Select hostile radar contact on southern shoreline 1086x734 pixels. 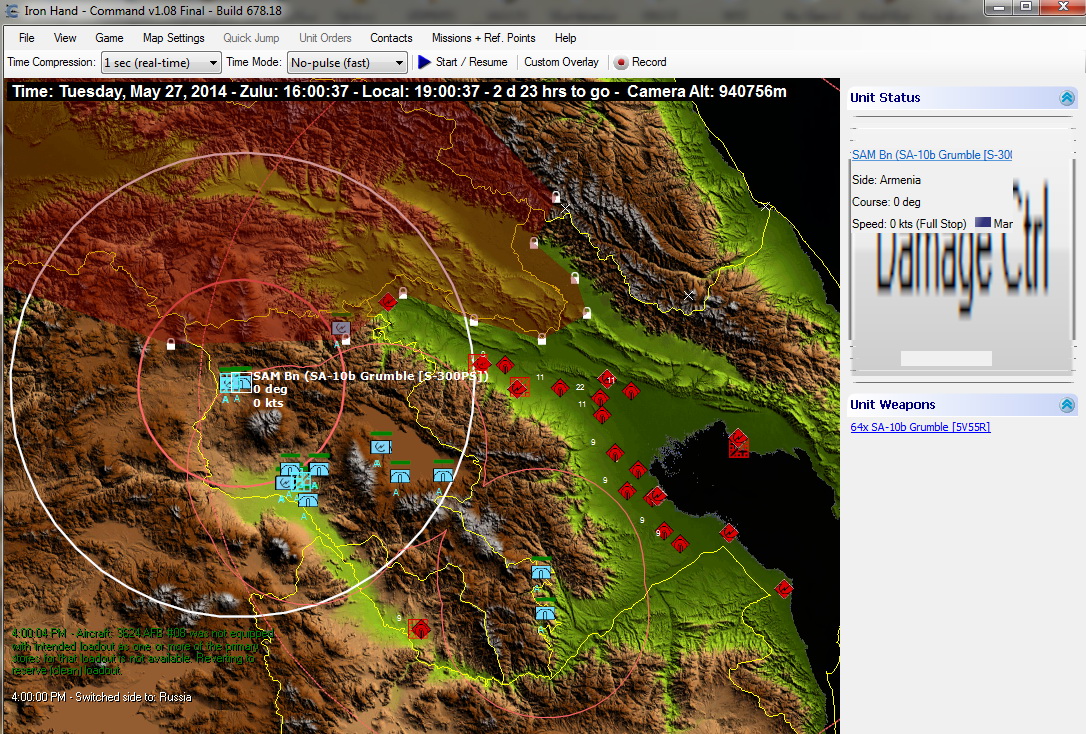(x=729, y=532)
